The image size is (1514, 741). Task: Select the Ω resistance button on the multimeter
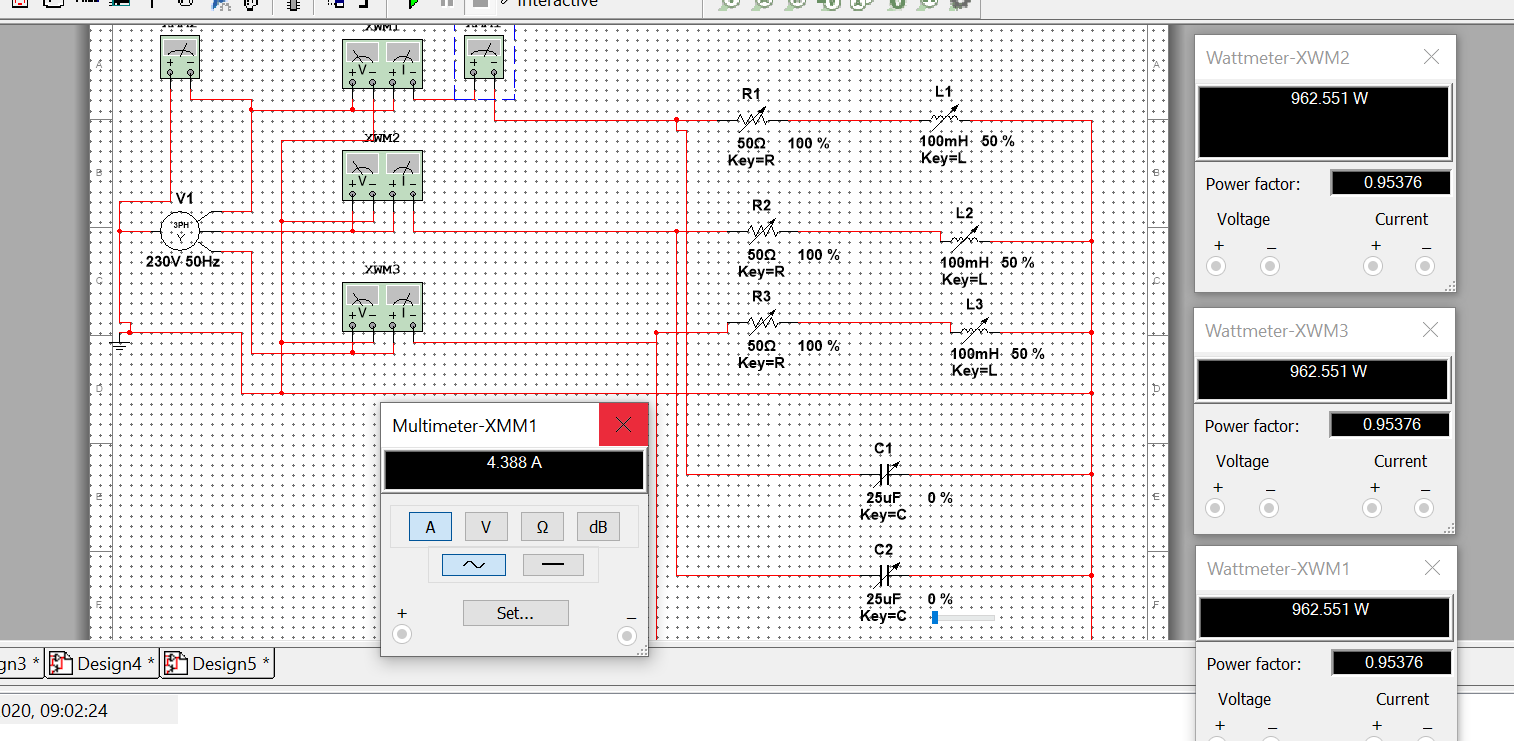click(x=542, y=526)
